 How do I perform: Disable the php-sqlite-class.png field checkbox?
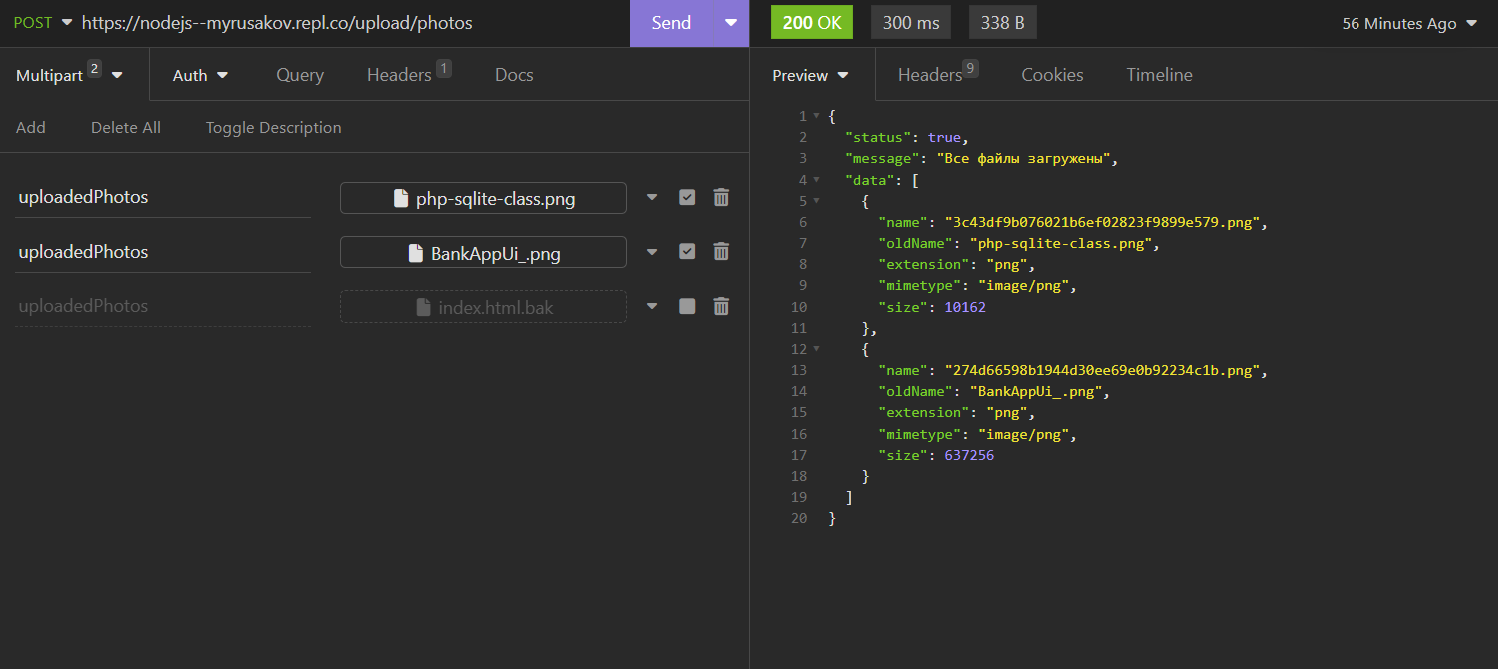pyautogui.click(x=687, y=197)
